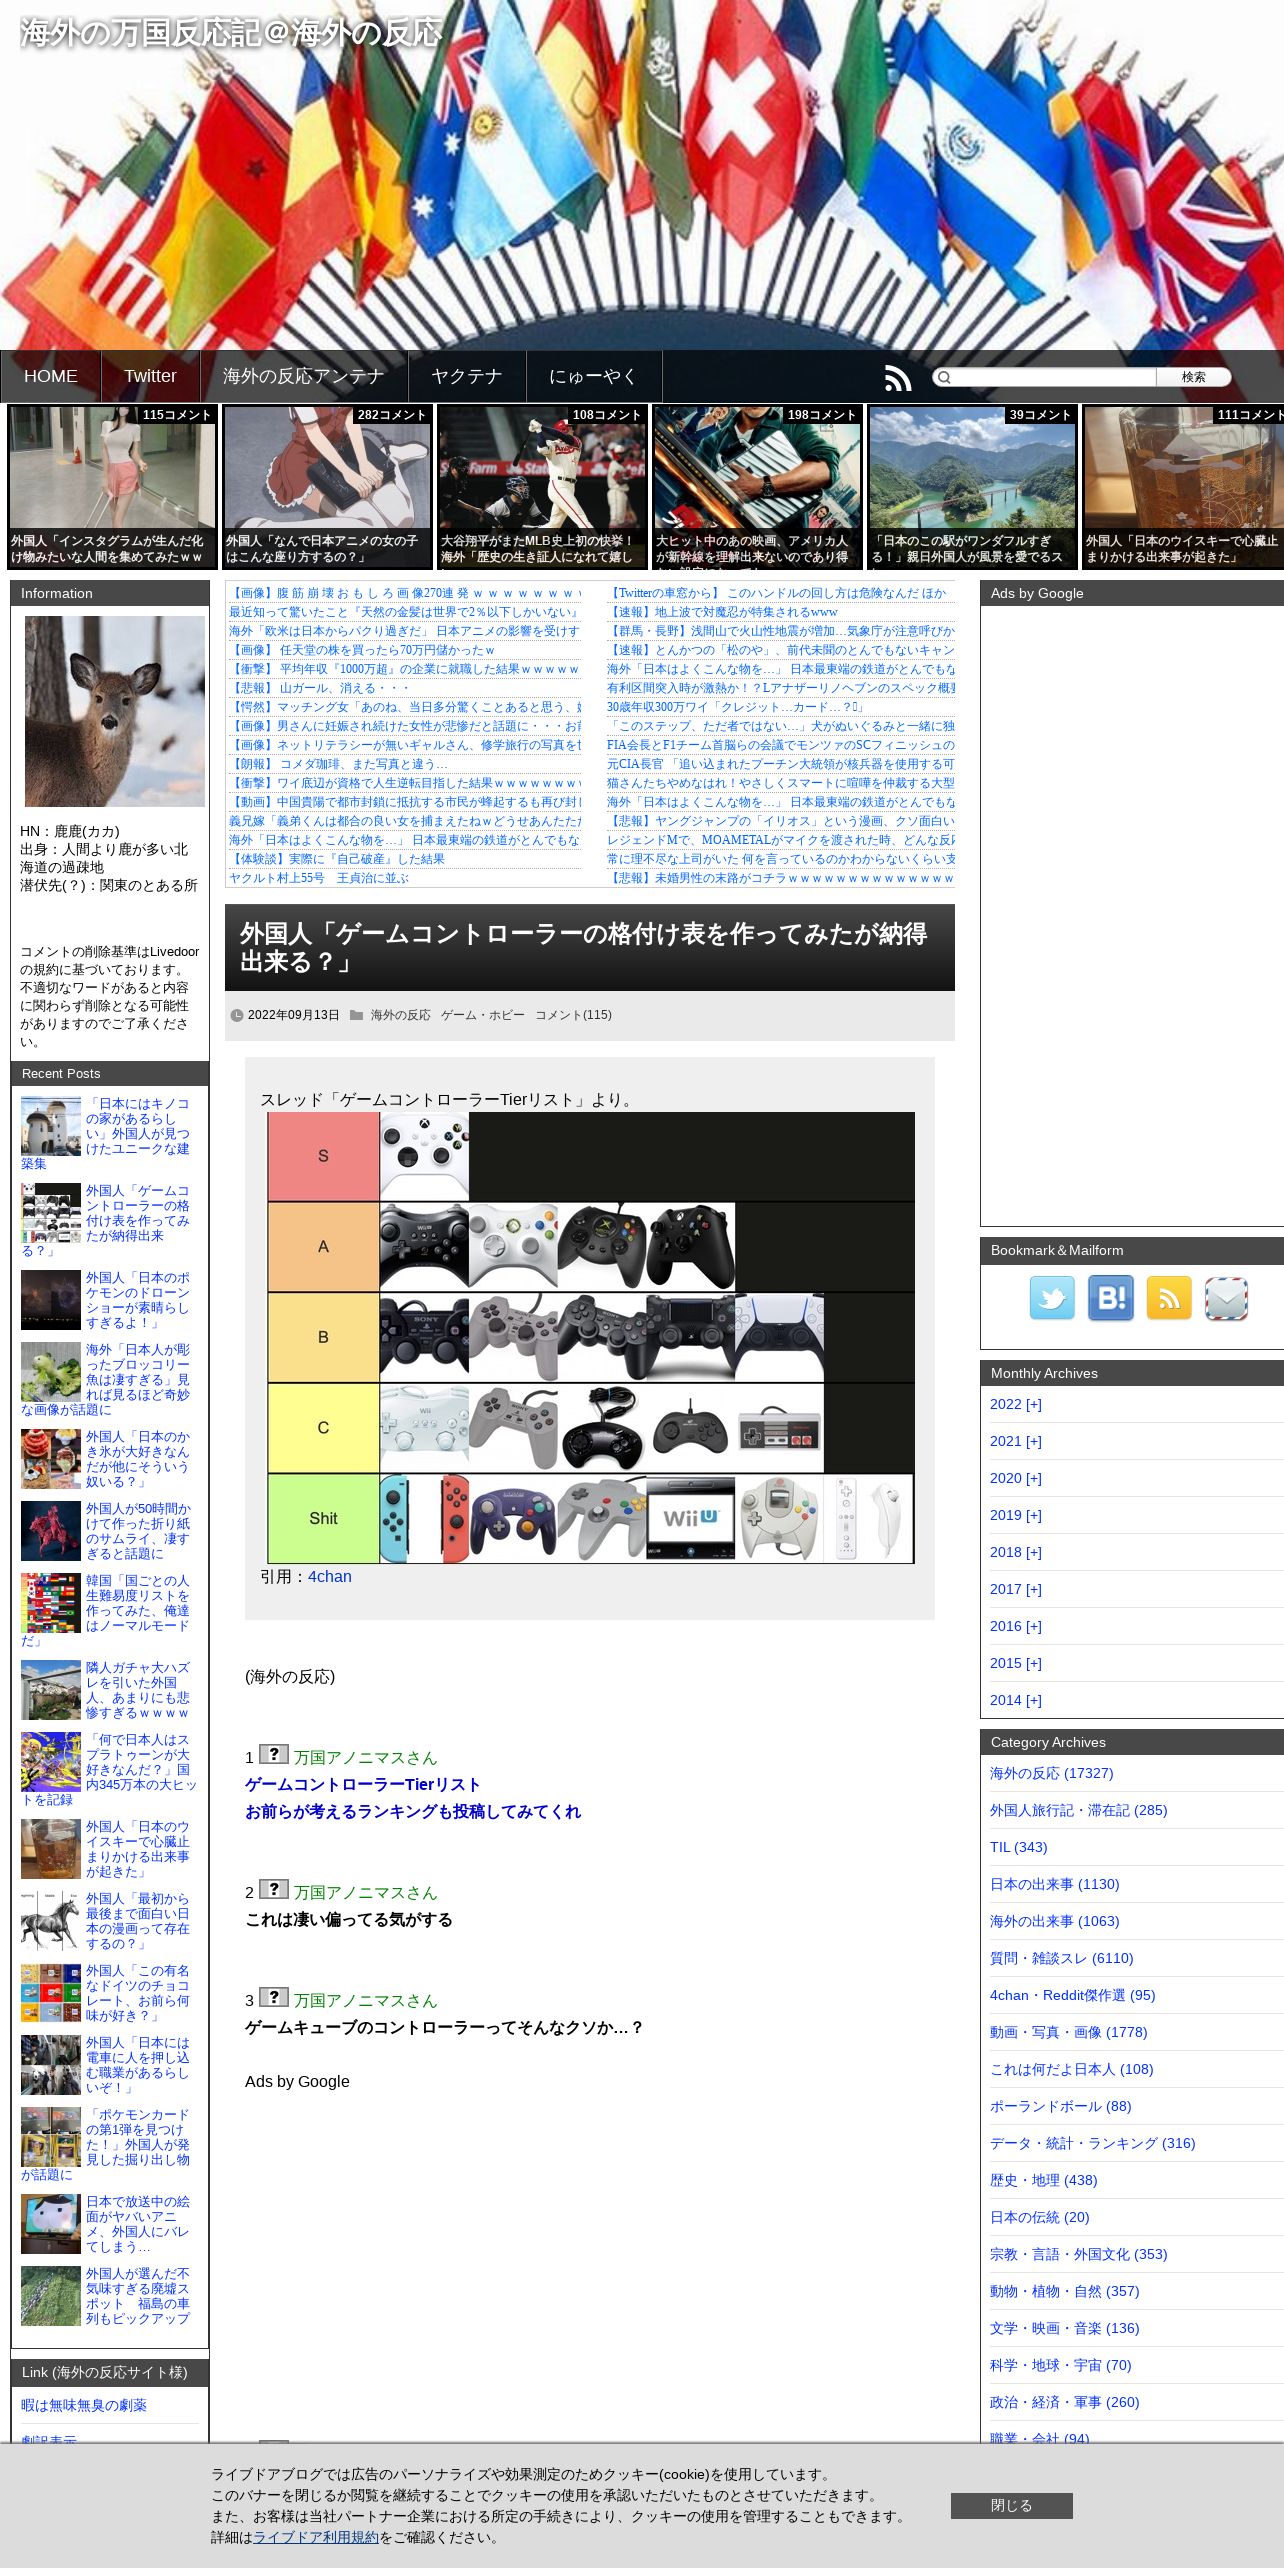Click the magnifier icon in search box
Viewport: 1284px width, 2568px height.
tap(943, 377)
